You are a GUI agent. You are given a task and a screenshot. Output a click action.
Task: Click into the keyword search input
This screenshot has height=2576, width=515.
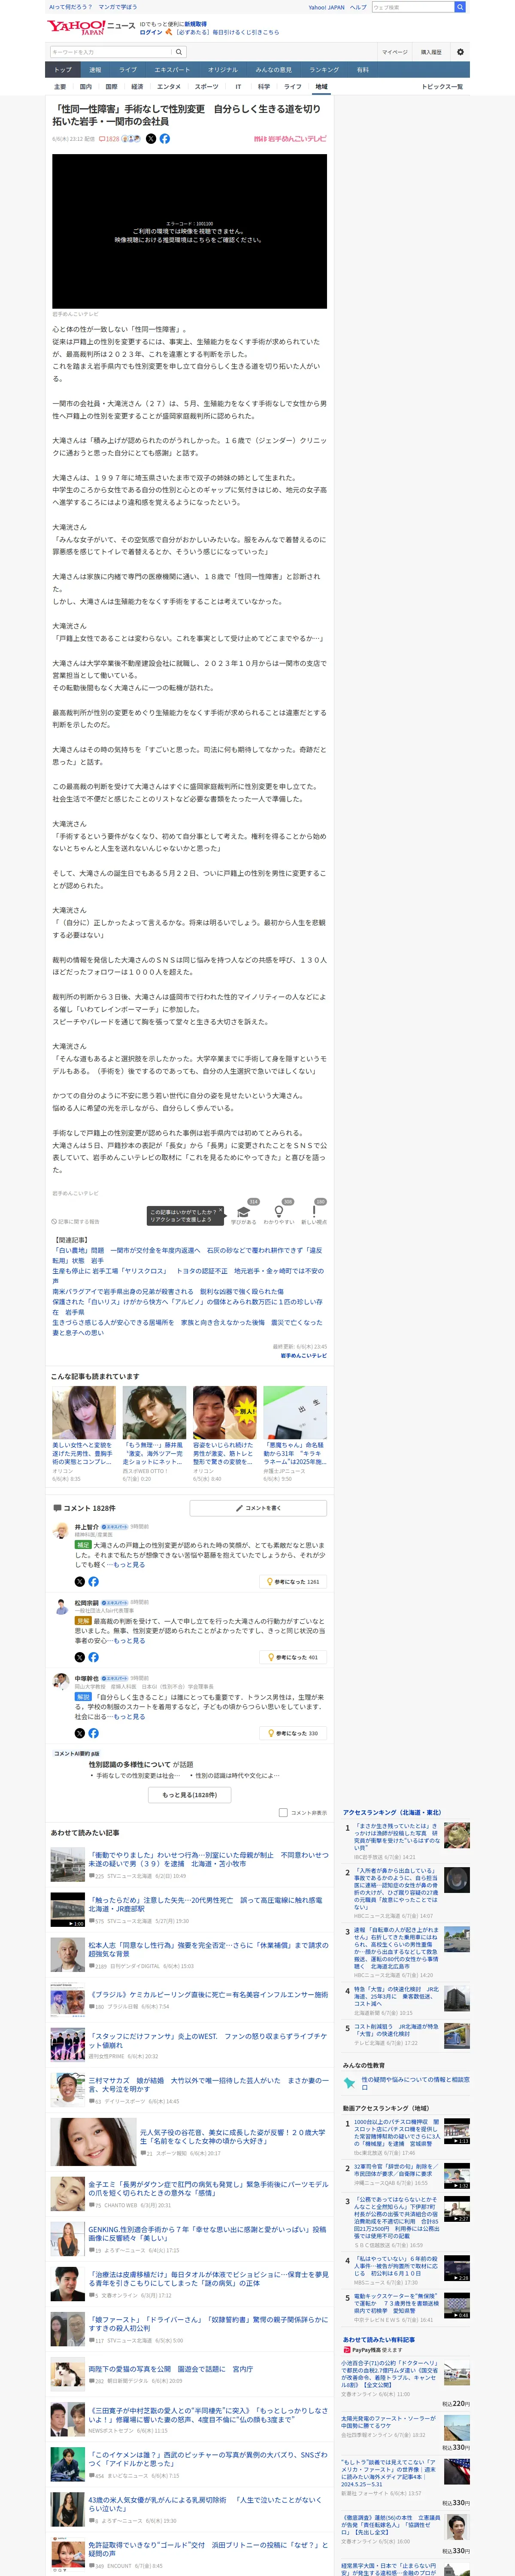tap(112, 52)
